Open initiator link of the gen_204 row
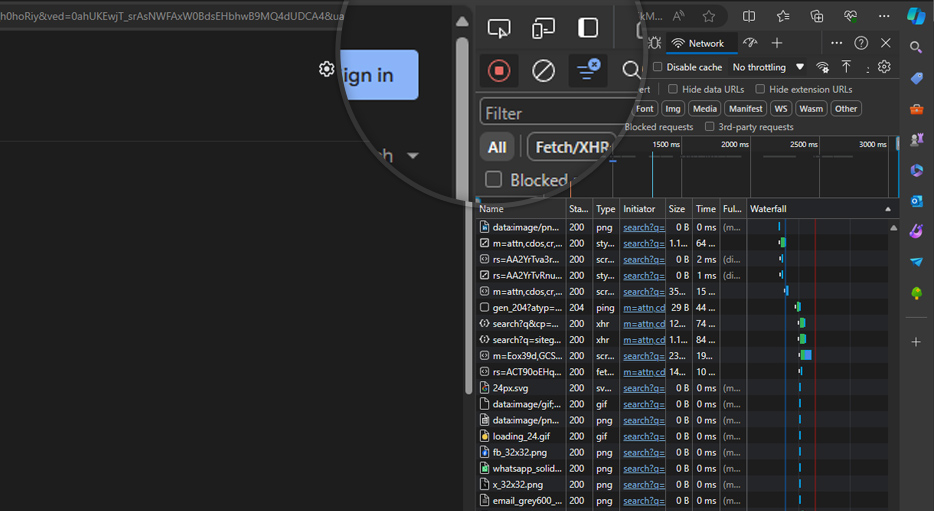 coord(644,308)
